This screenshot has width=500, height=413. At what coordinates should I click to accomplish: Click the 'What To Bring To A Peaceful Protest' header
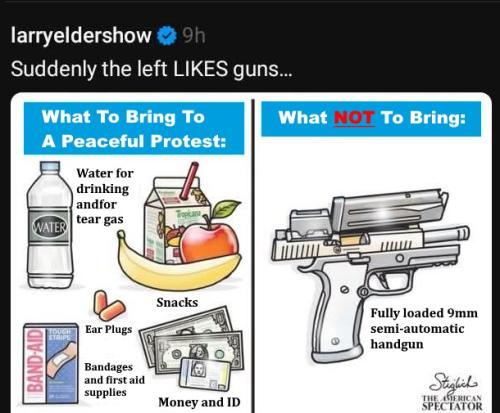pos(134,129)
